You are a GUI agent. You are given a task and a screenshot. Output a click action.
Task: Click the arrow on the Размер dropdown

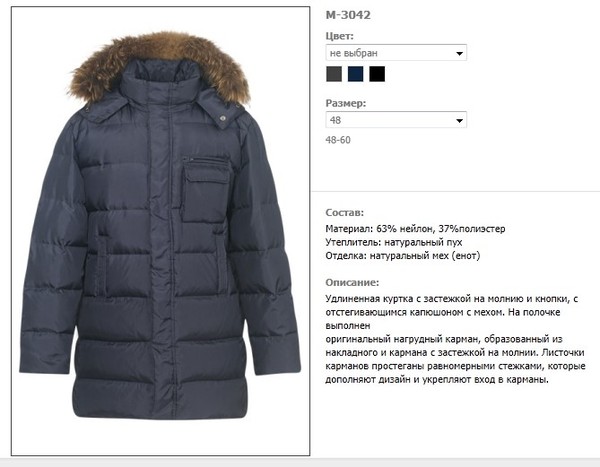[x=460, y=121]
